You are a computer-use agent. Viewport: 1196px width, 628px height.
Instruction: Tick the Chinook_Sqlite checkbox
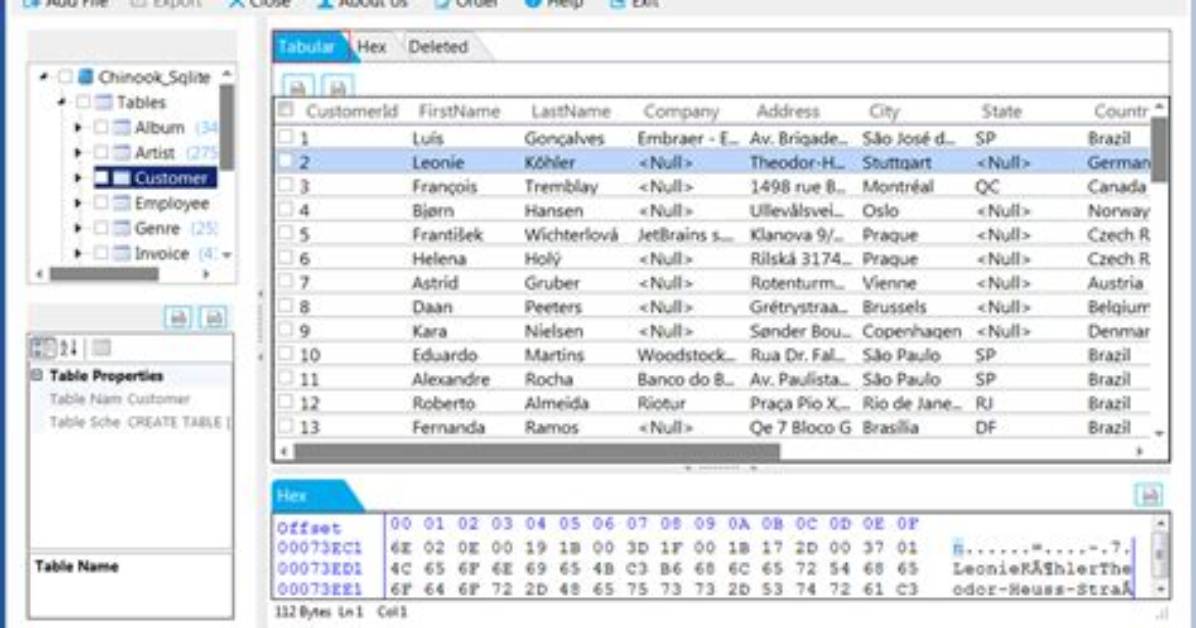click(66, 77)
